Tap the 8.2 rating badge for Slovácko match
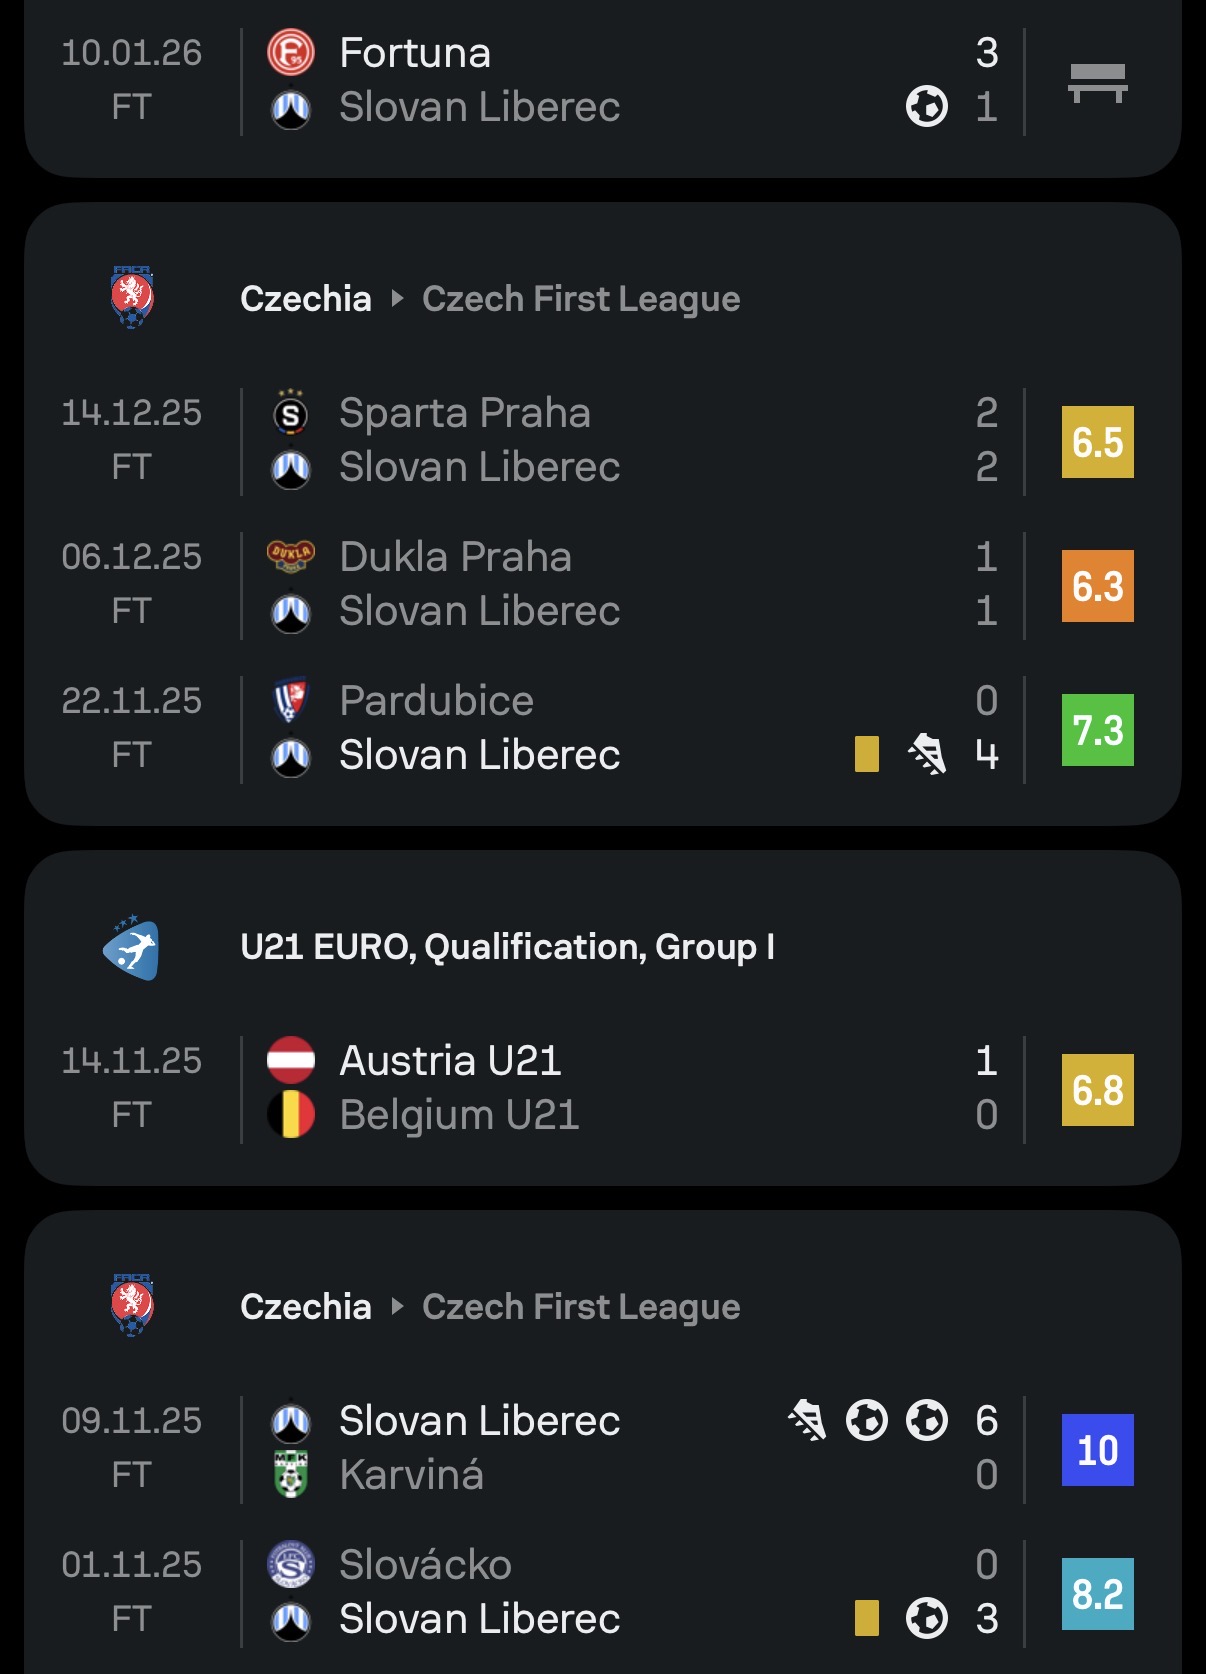The image size is (1206, 1674). click(x=1097, y=1594)
